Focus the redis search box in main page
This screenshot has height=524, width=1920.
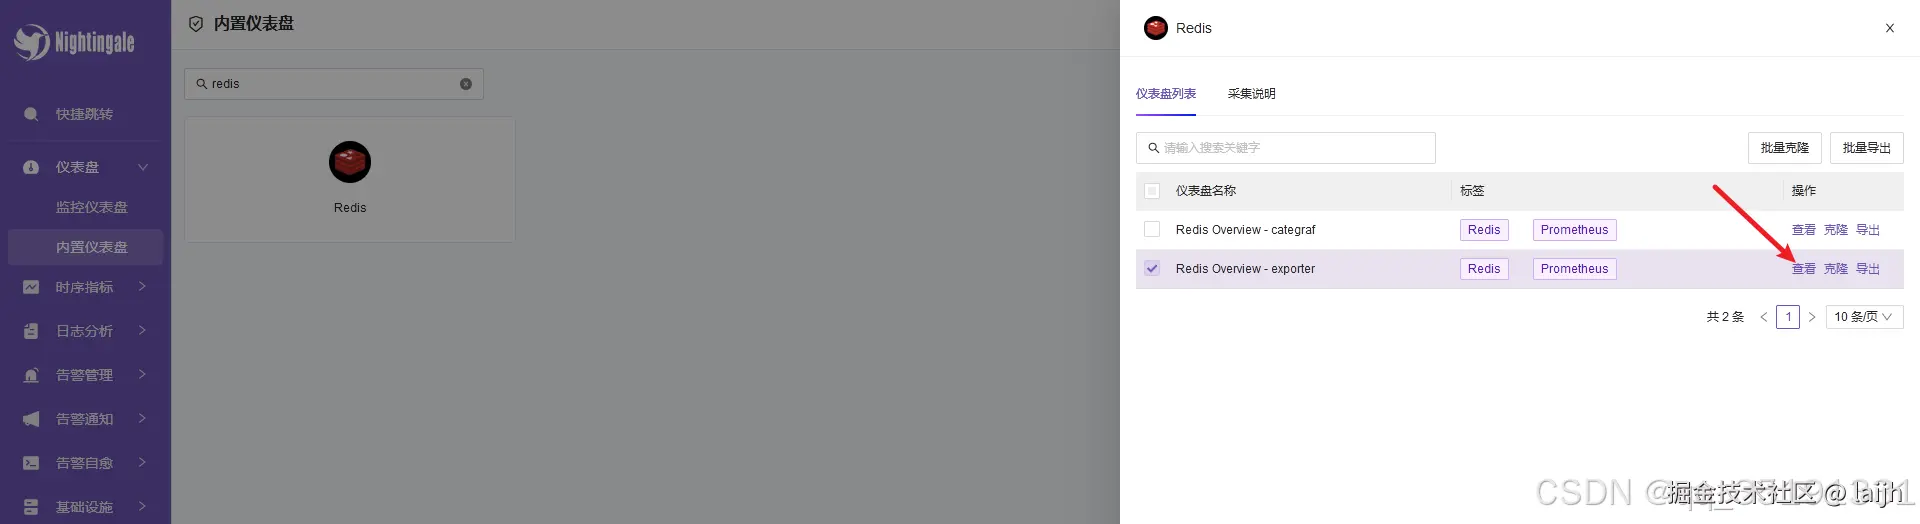[x=334, y=84]
